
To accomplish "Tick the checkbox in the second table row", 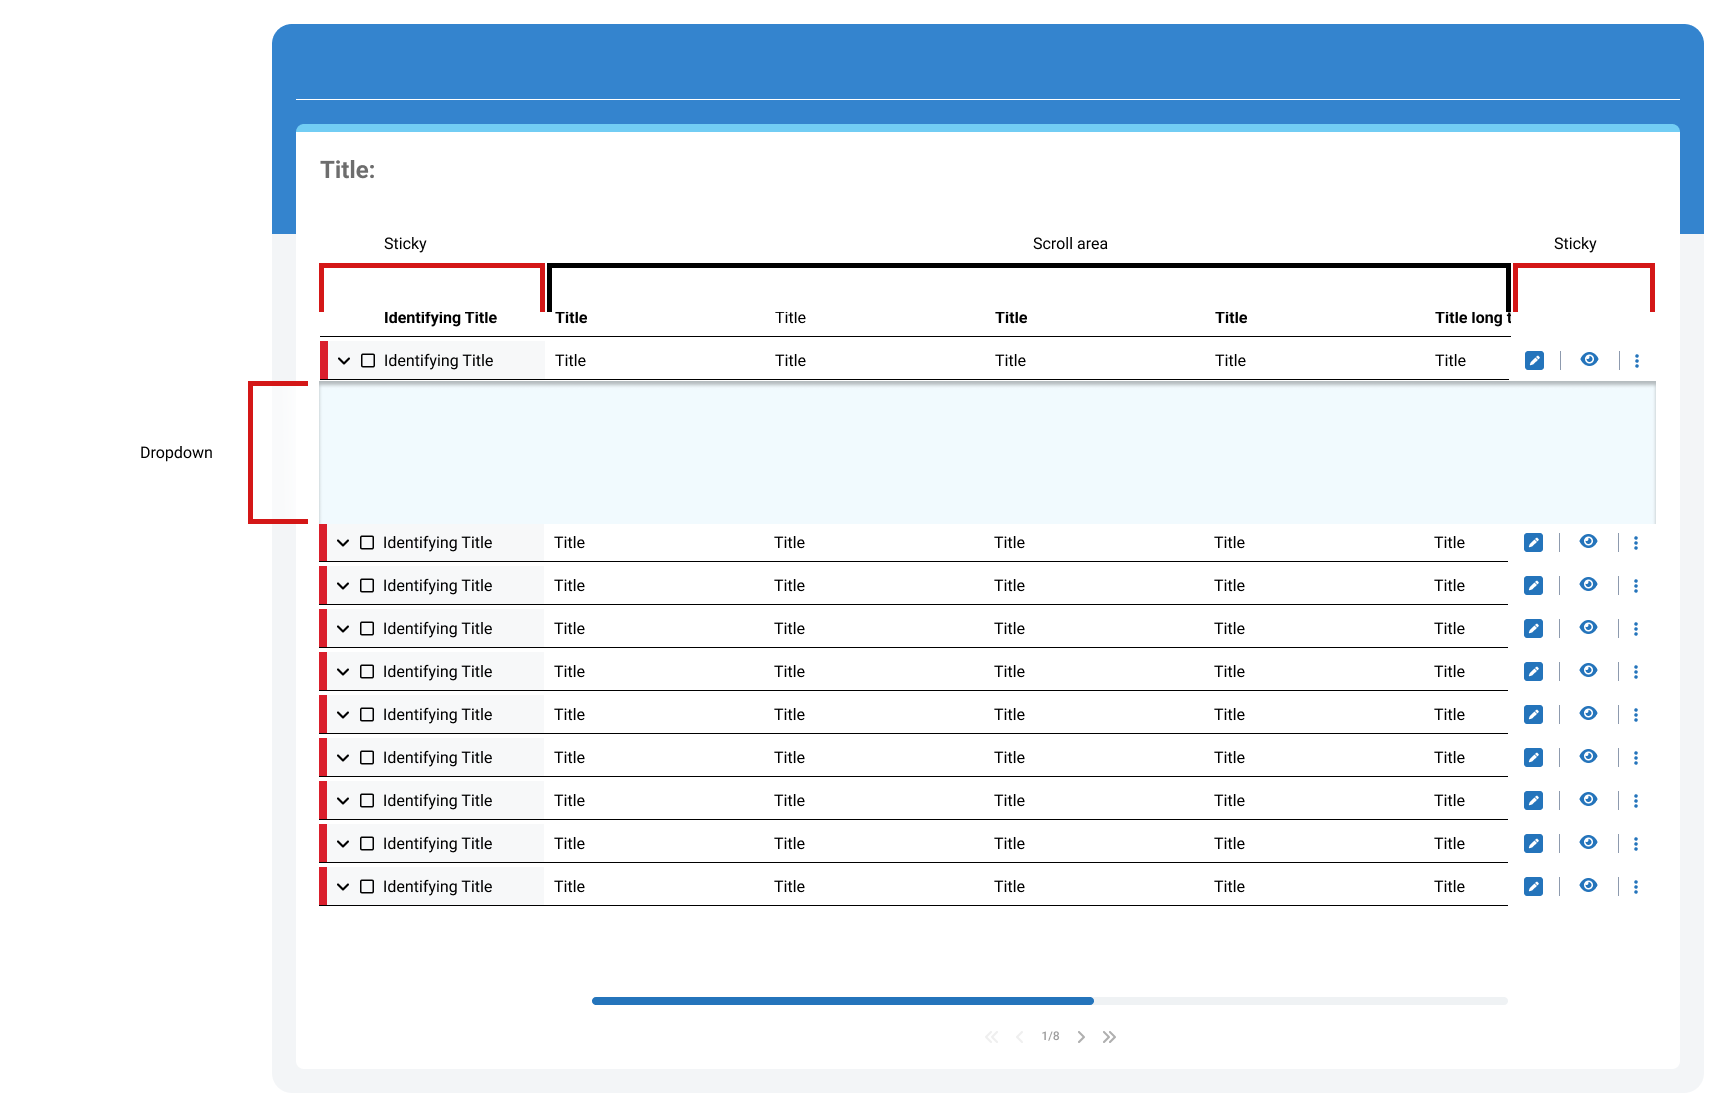I will click(367, 543).
